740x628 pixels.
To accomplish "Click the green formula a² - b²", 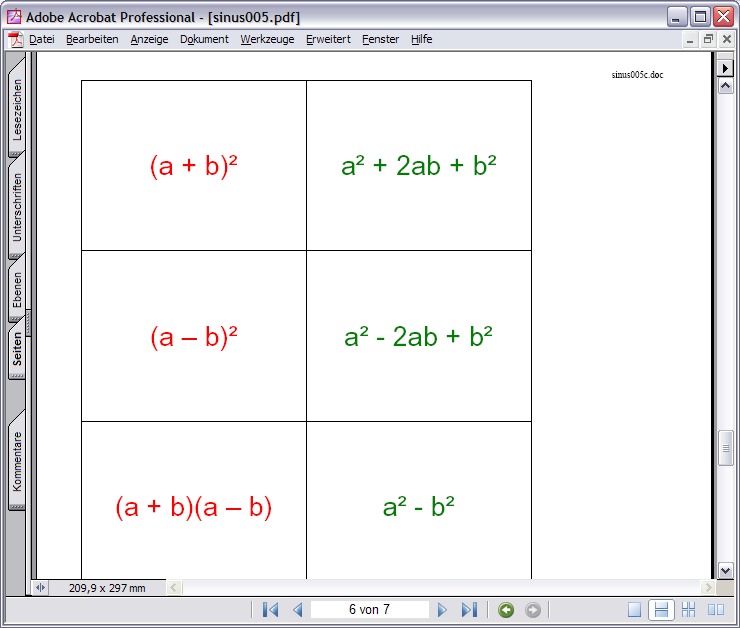I will coord(419,507).
